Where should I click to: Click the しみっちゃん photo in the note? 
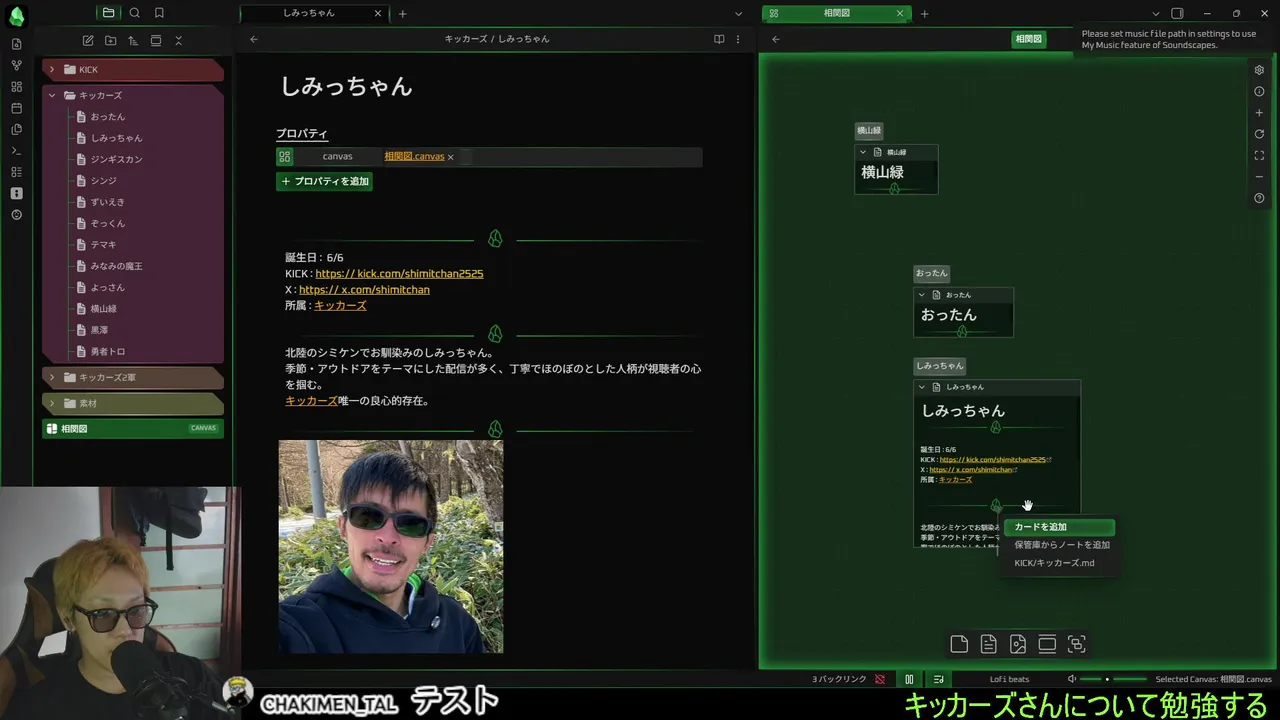tap(391, 546)
